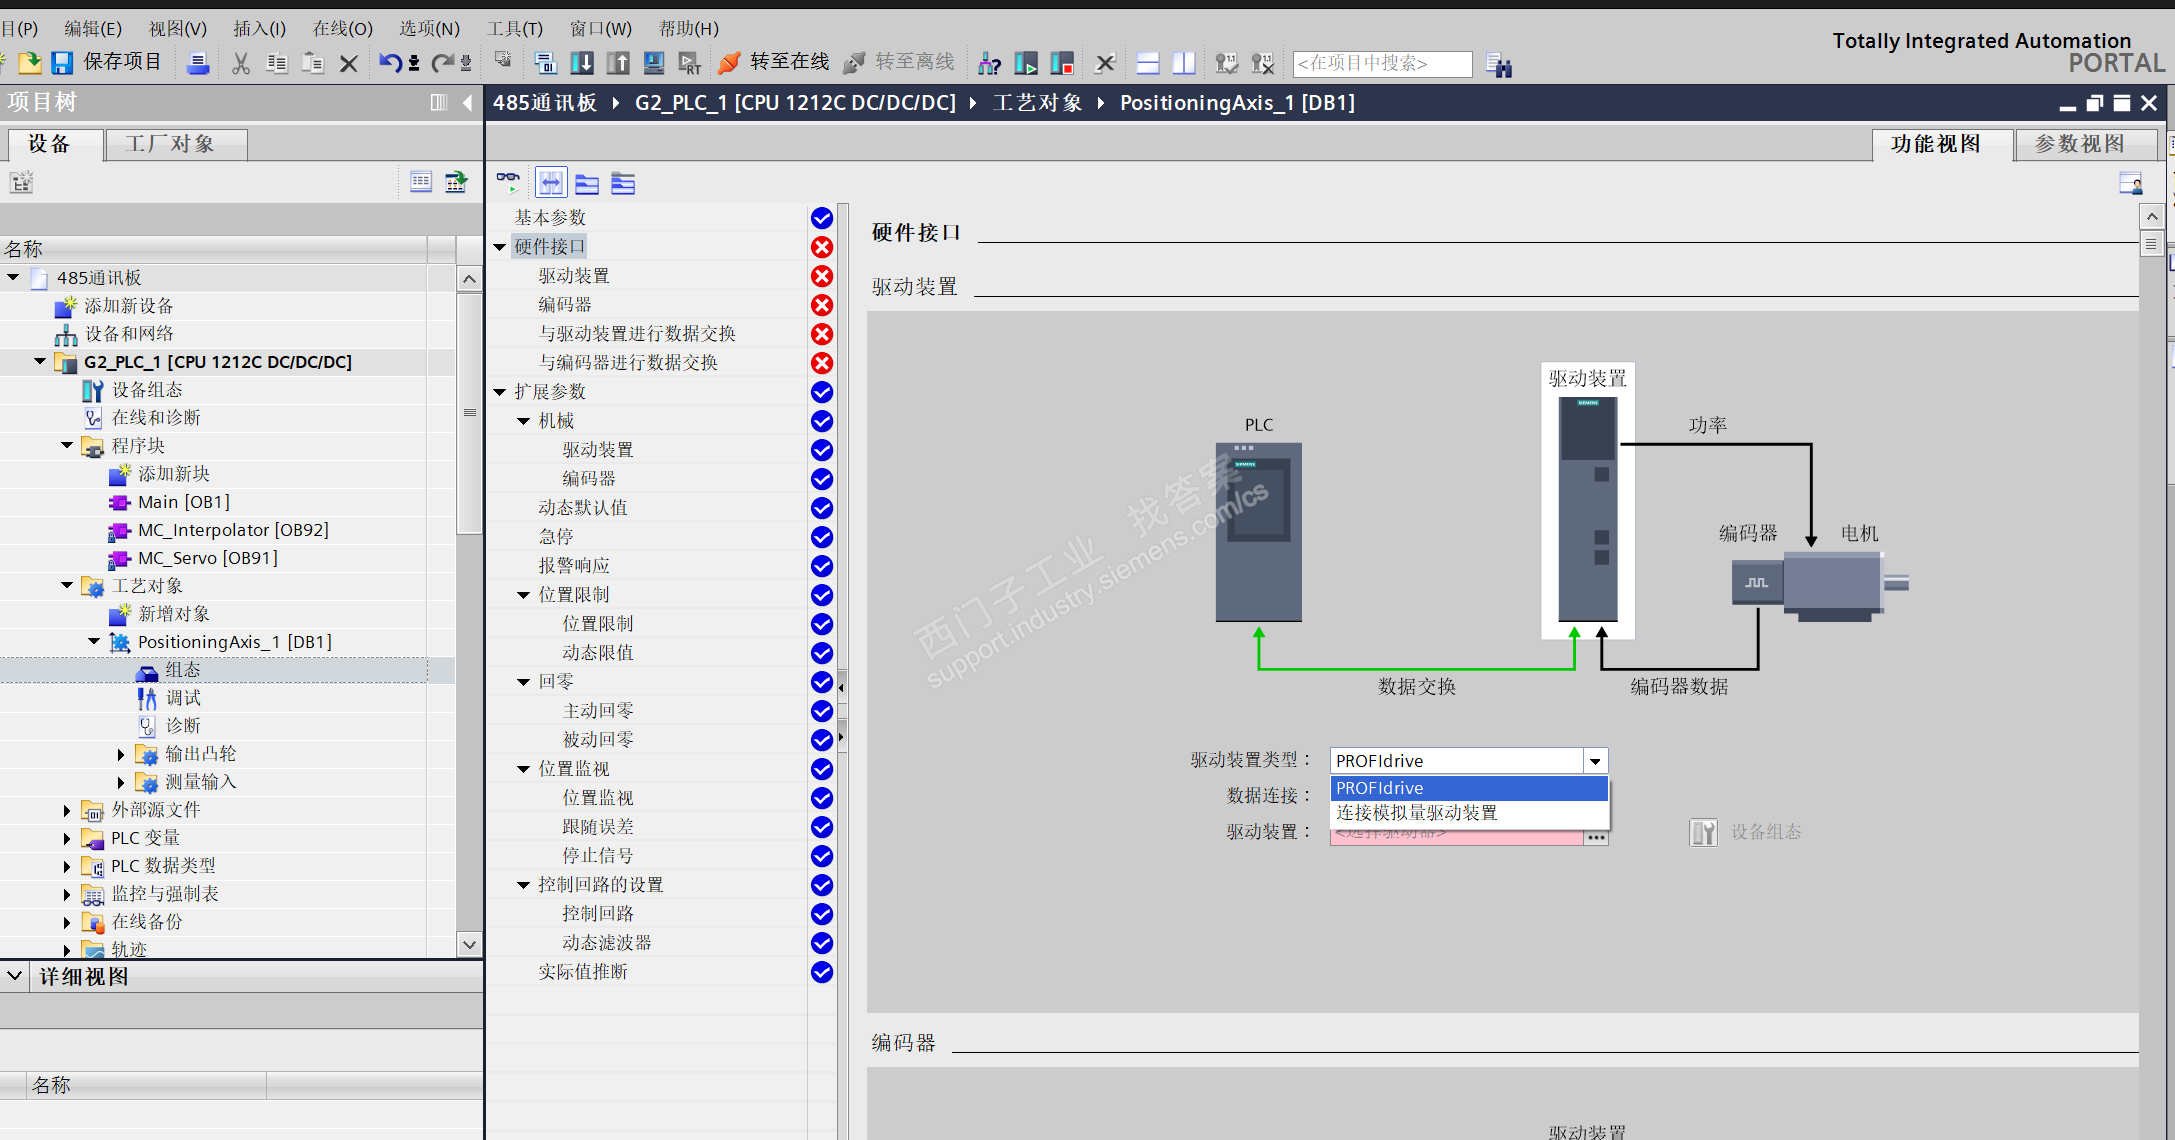The height and width of the screenshot is (1140, 2175).
Task: Expand the PLC 变量 tree node
Action: (x=67, y=838)
